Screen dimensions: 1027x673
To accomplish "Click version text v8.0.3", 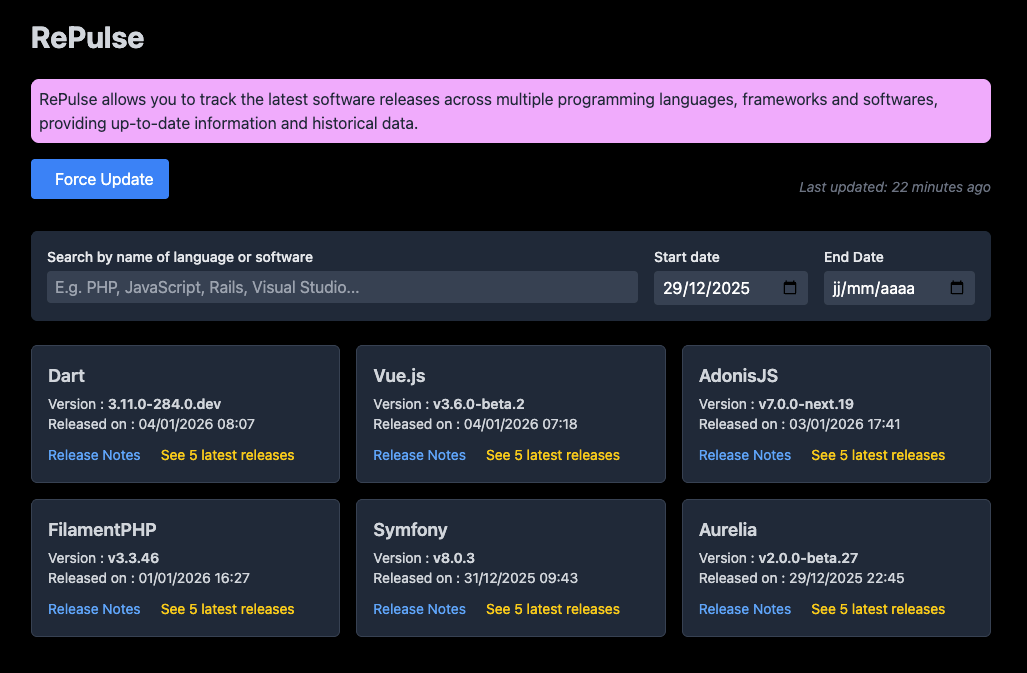I will point(454,558).
